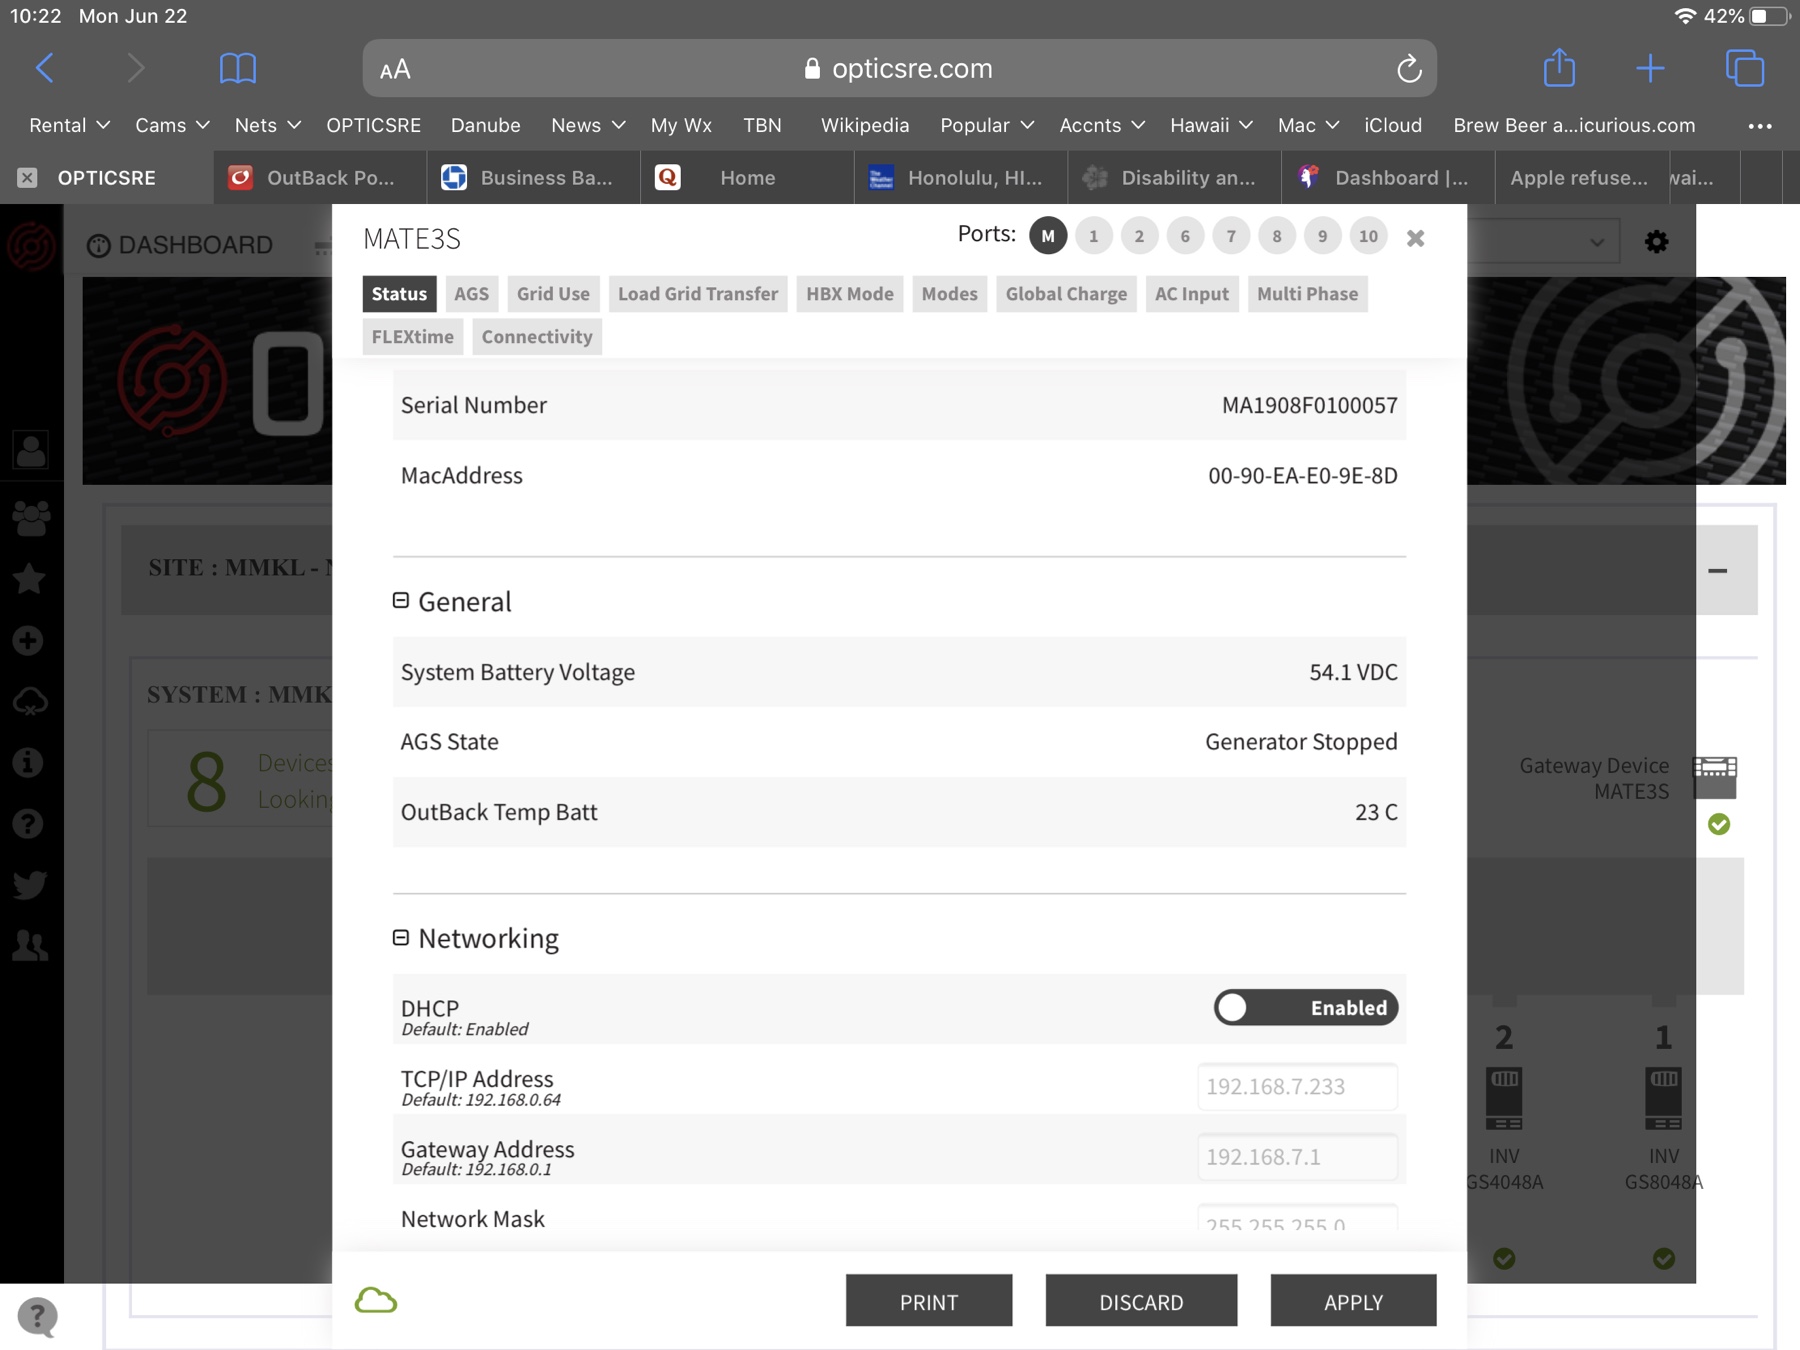
Task: Open the Load Grid Transfer tab
Action: click(697, 293)
